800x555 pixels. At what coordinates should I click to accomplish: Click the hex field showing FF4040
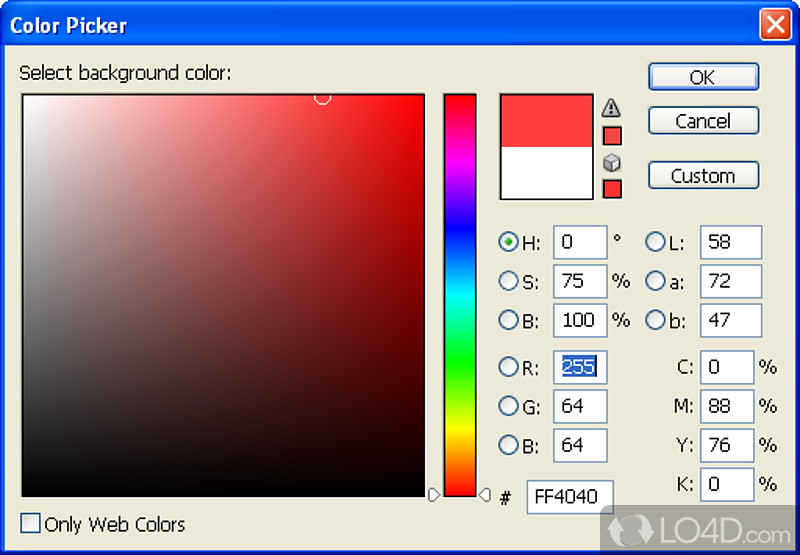coord(570,496)
